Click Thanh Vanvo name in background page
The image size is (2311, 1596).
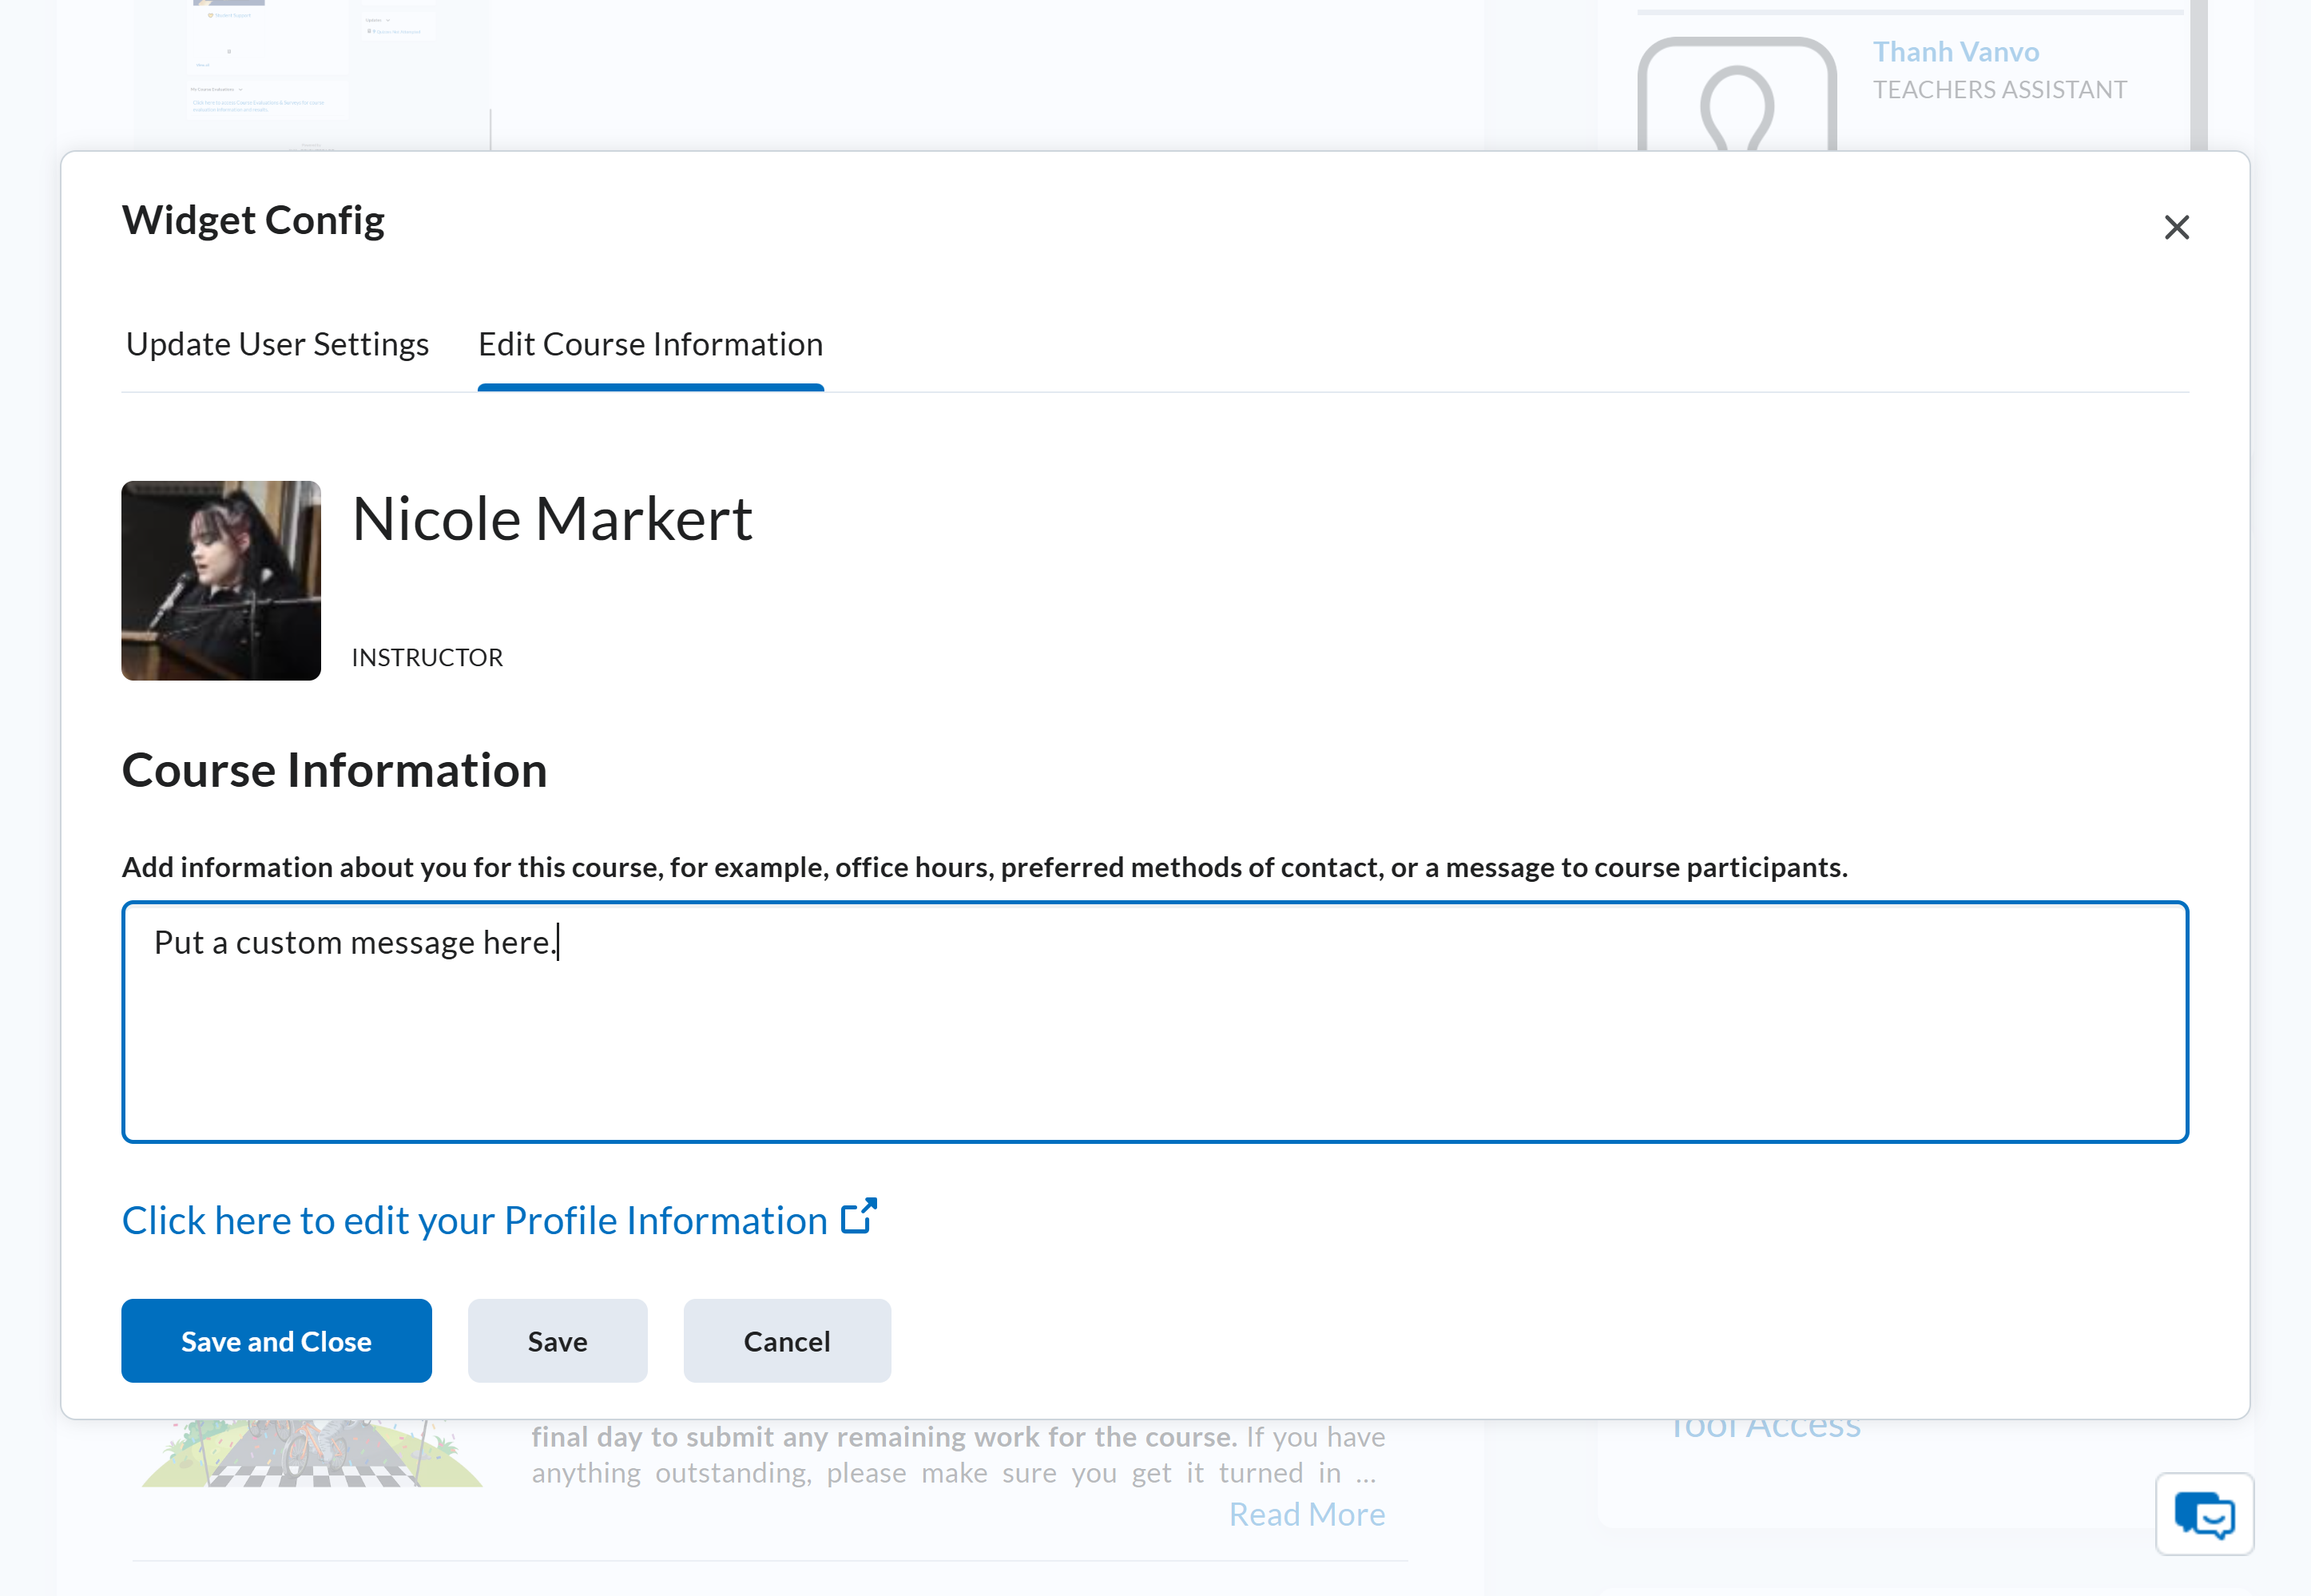click(1955, 51)
